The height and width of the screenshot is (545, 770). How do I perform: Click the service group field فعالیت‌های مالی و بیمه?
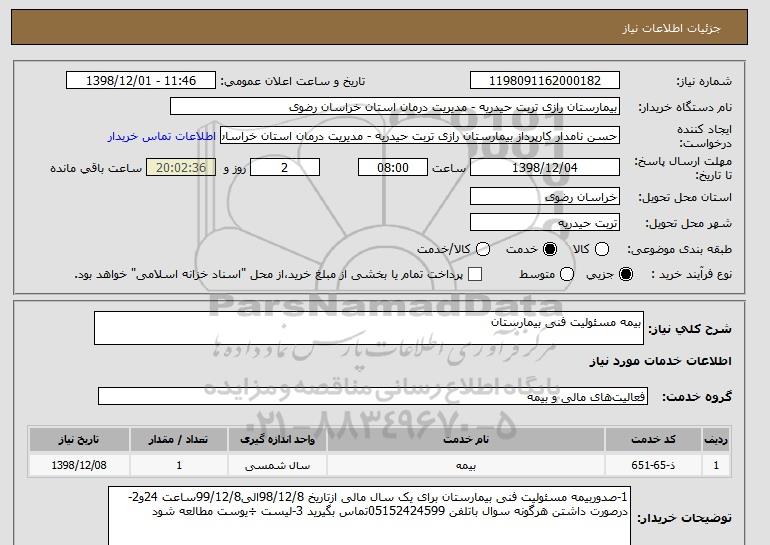coord(373,396)
